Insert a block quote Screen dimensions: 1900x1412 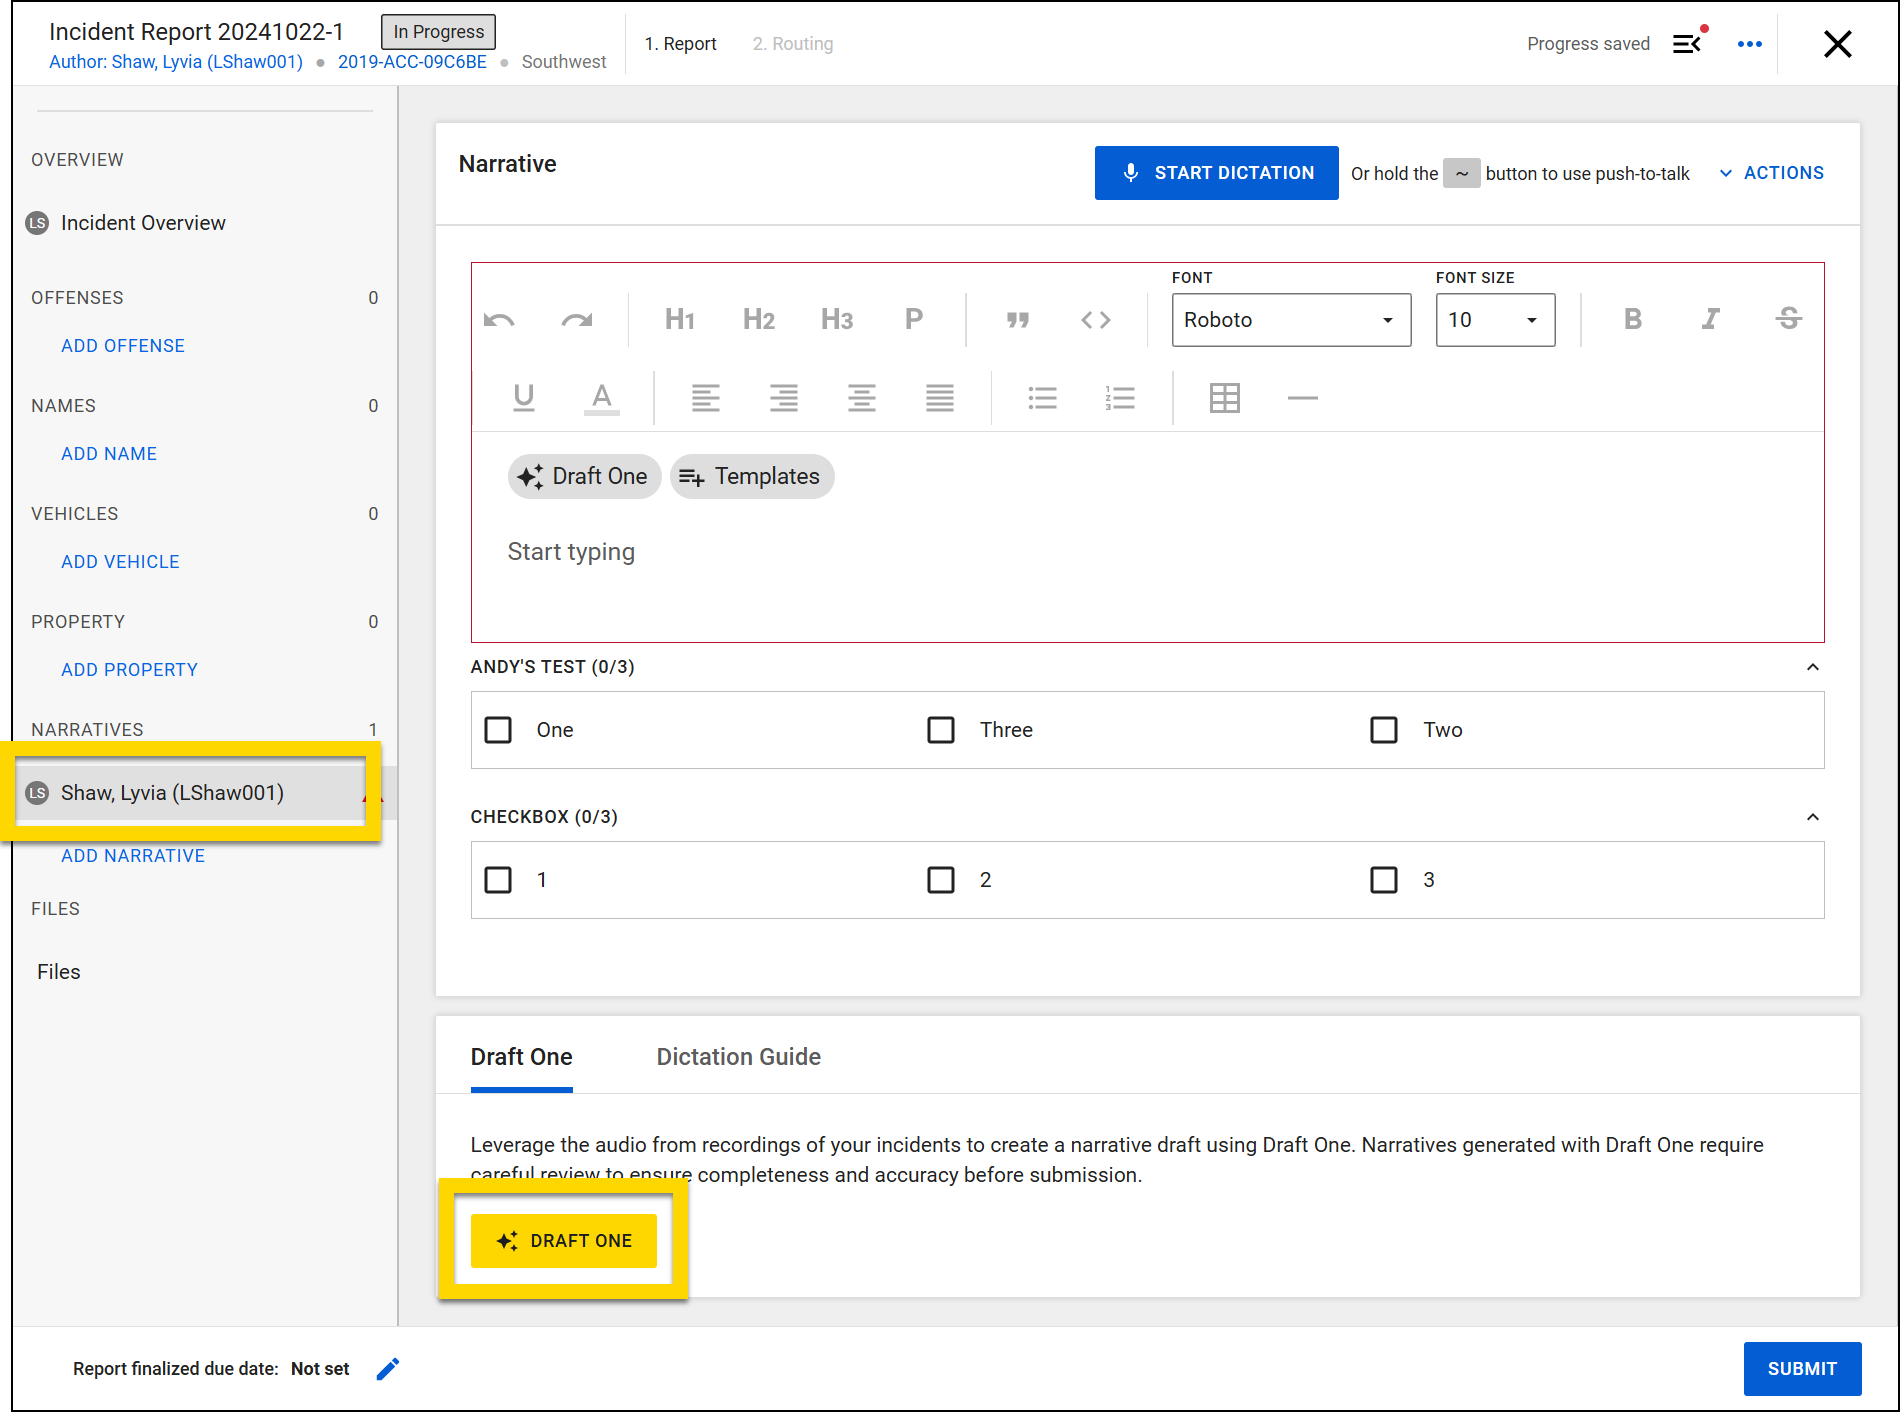1017,320
